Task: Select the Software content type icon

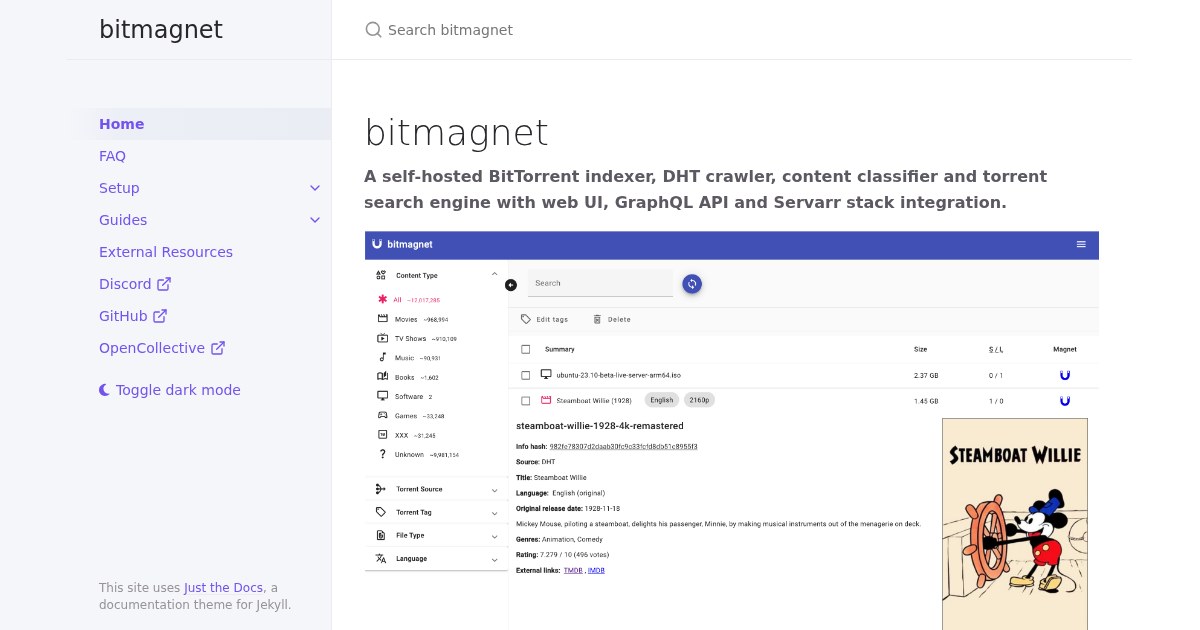Action: tap(382, 396)
